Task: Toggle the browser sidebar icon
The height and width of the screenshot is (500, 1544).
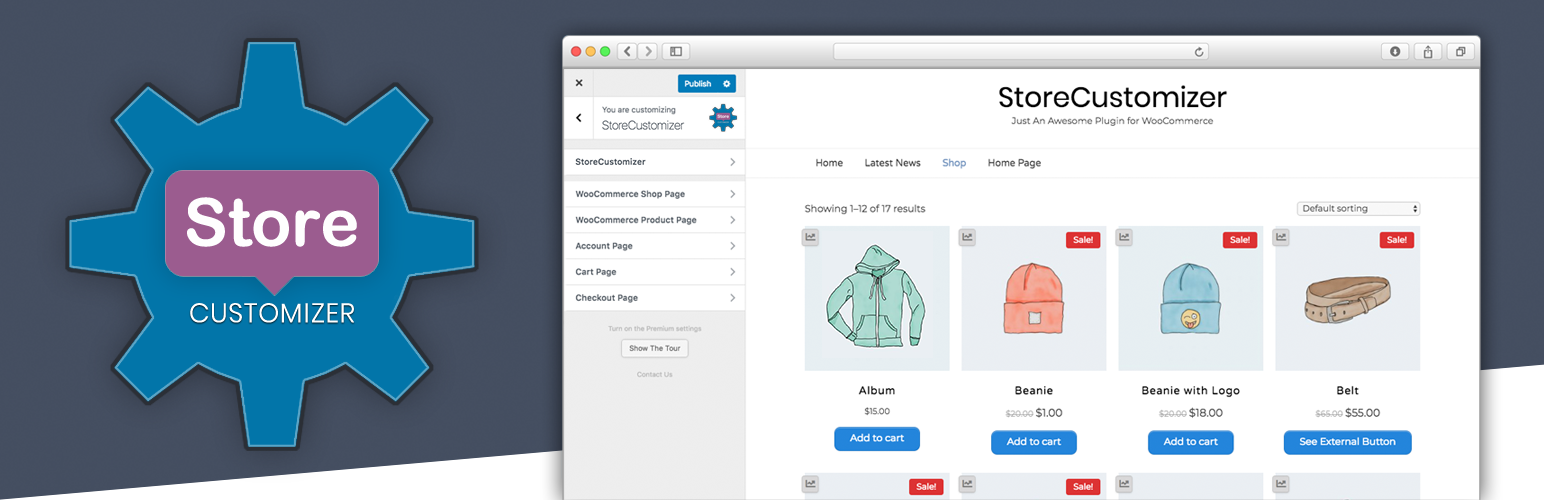Action: [676, 52]
